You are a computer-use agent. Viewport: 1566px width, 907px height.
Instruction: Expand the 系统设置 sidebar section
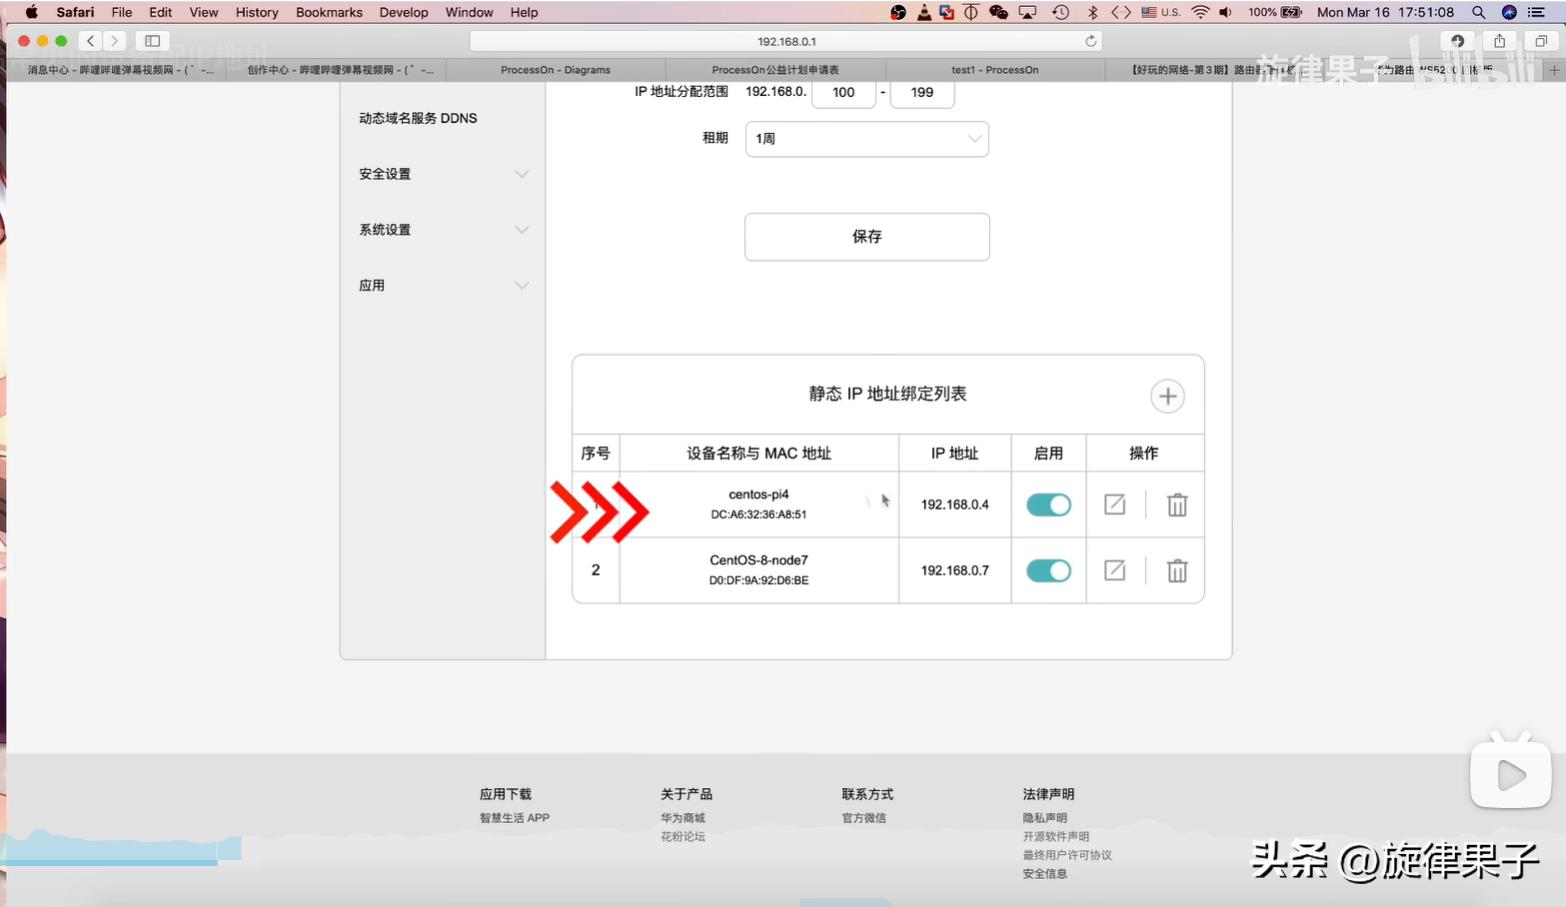tap(443, 230)
